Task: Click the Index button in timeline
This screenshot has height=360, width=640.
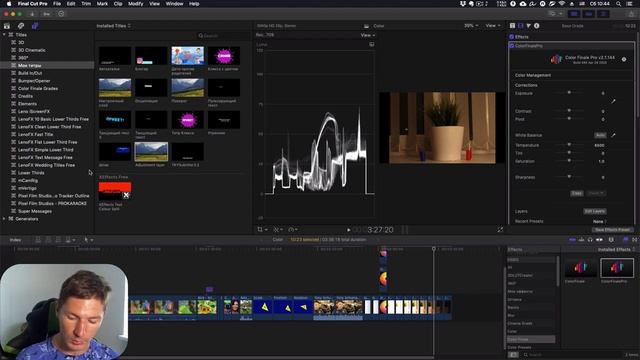Action: click(x=16, y=240)
